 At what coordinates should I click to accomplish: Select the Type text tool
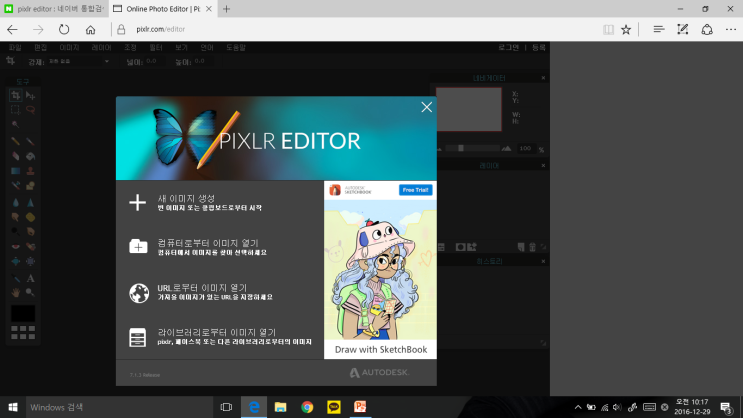point(30,278)
